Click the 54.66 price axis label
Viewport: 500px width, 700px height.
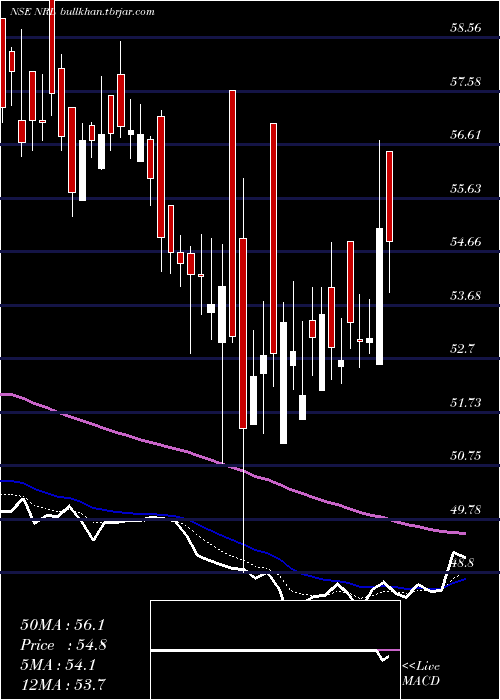465,242
